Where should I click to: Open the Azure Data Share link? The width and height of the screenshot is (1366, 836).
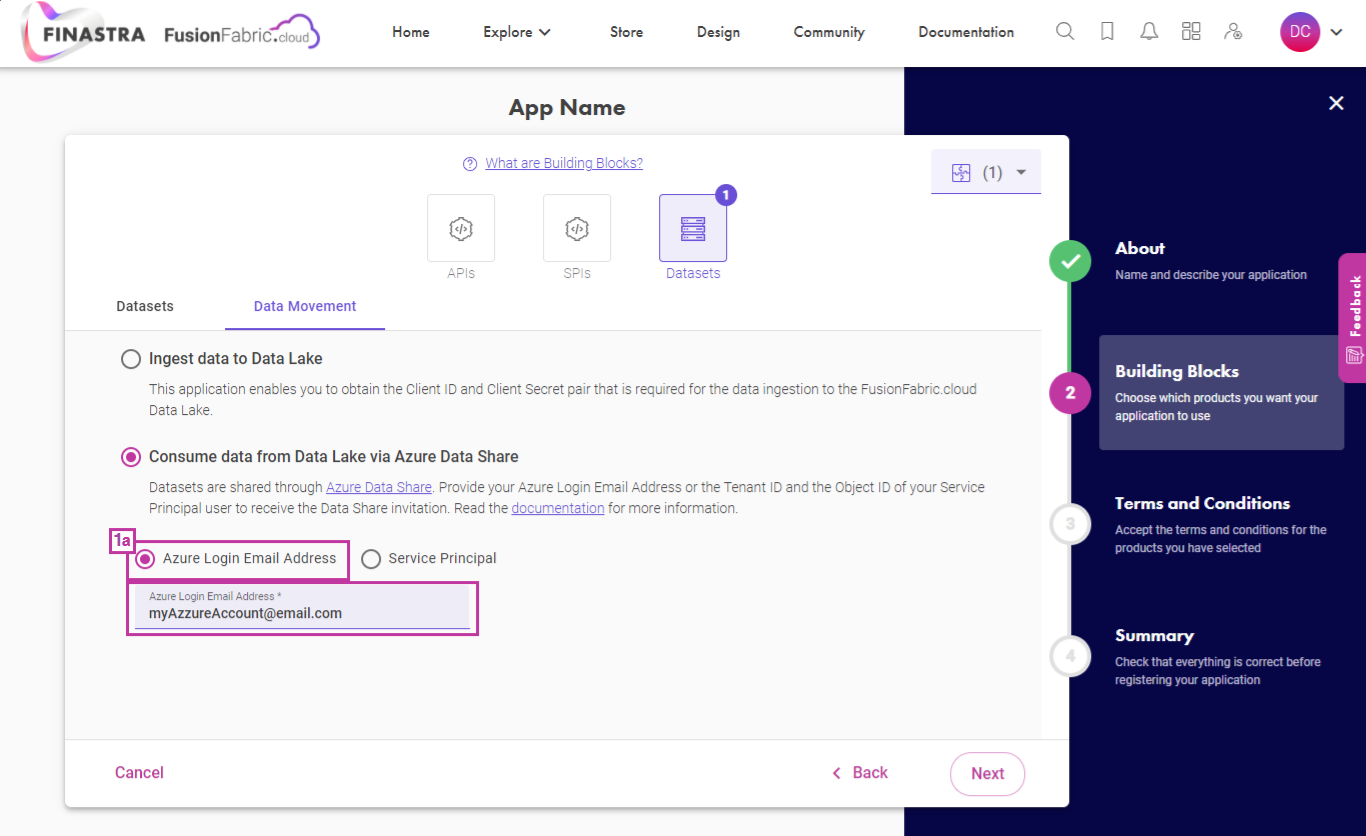click(379, 487)
